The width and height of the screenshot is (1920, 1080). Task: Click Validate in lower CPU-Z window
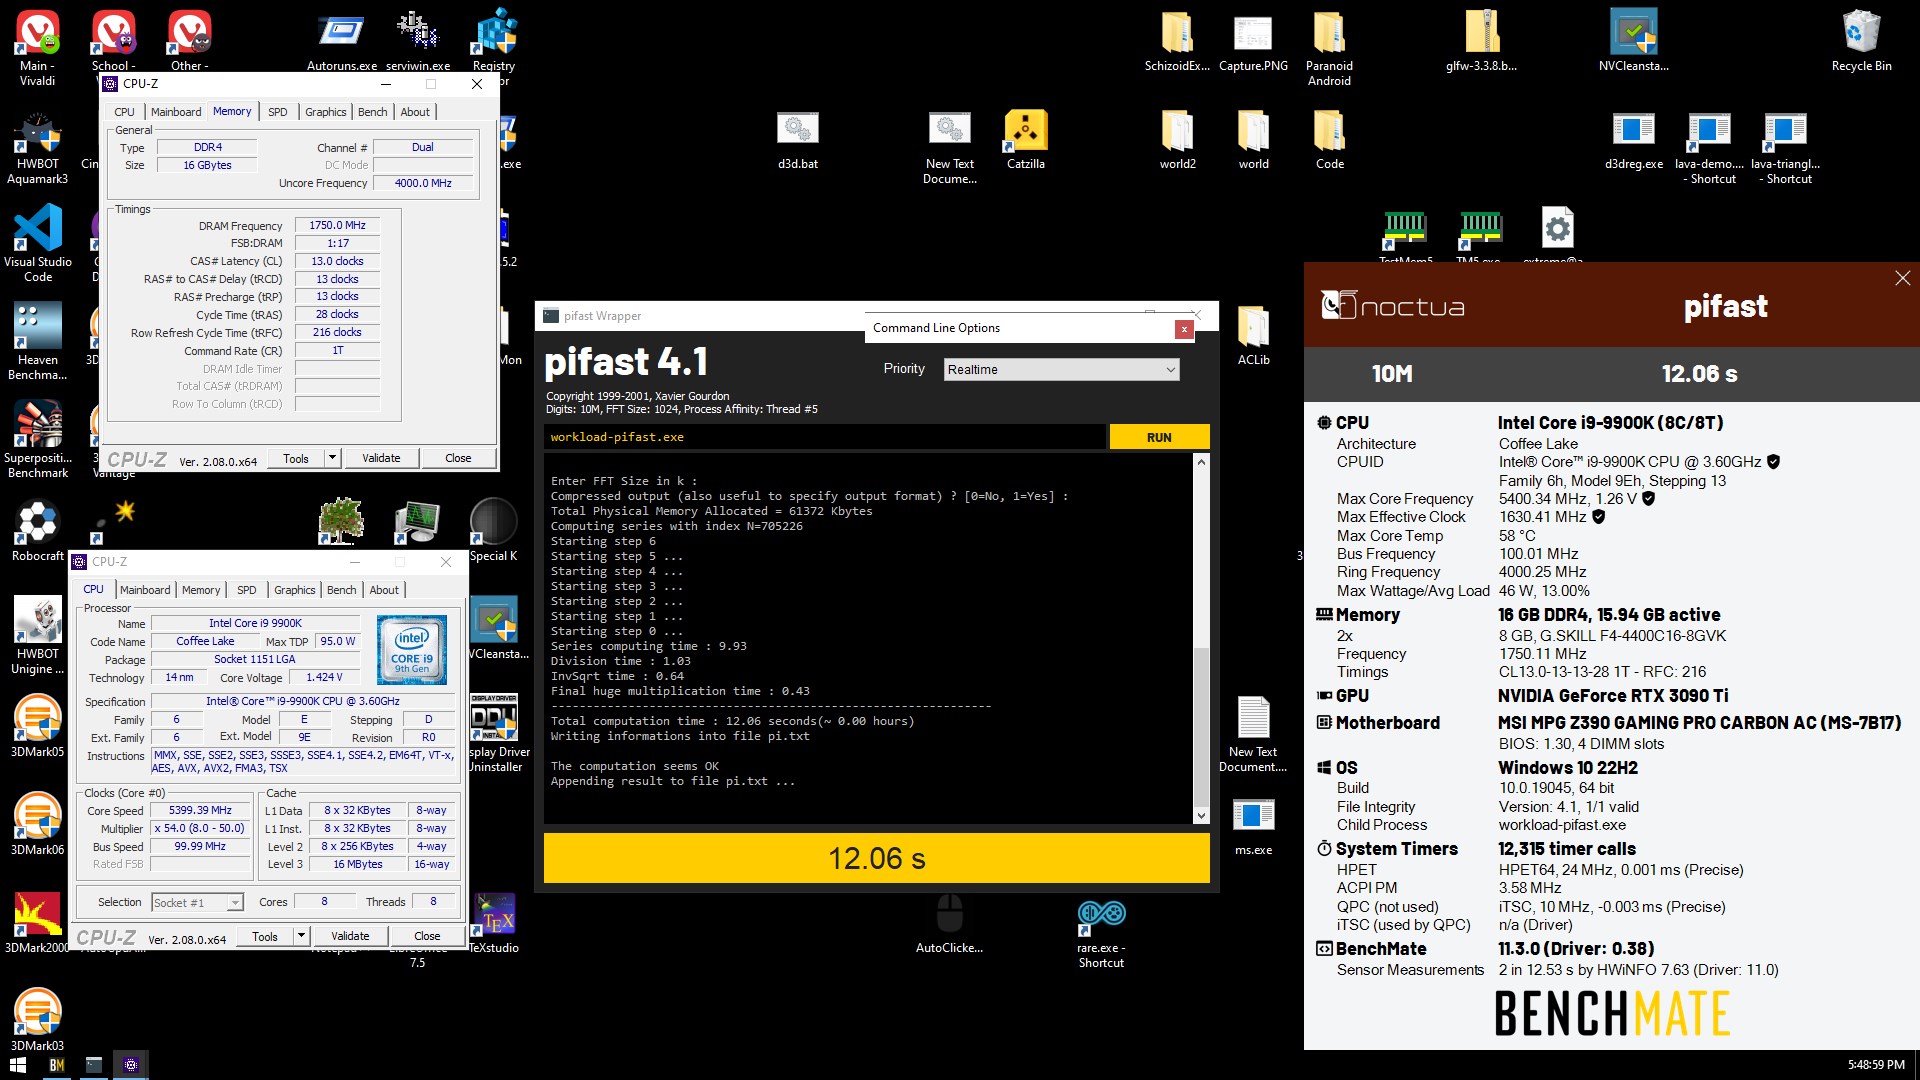[x=350, y=936]
